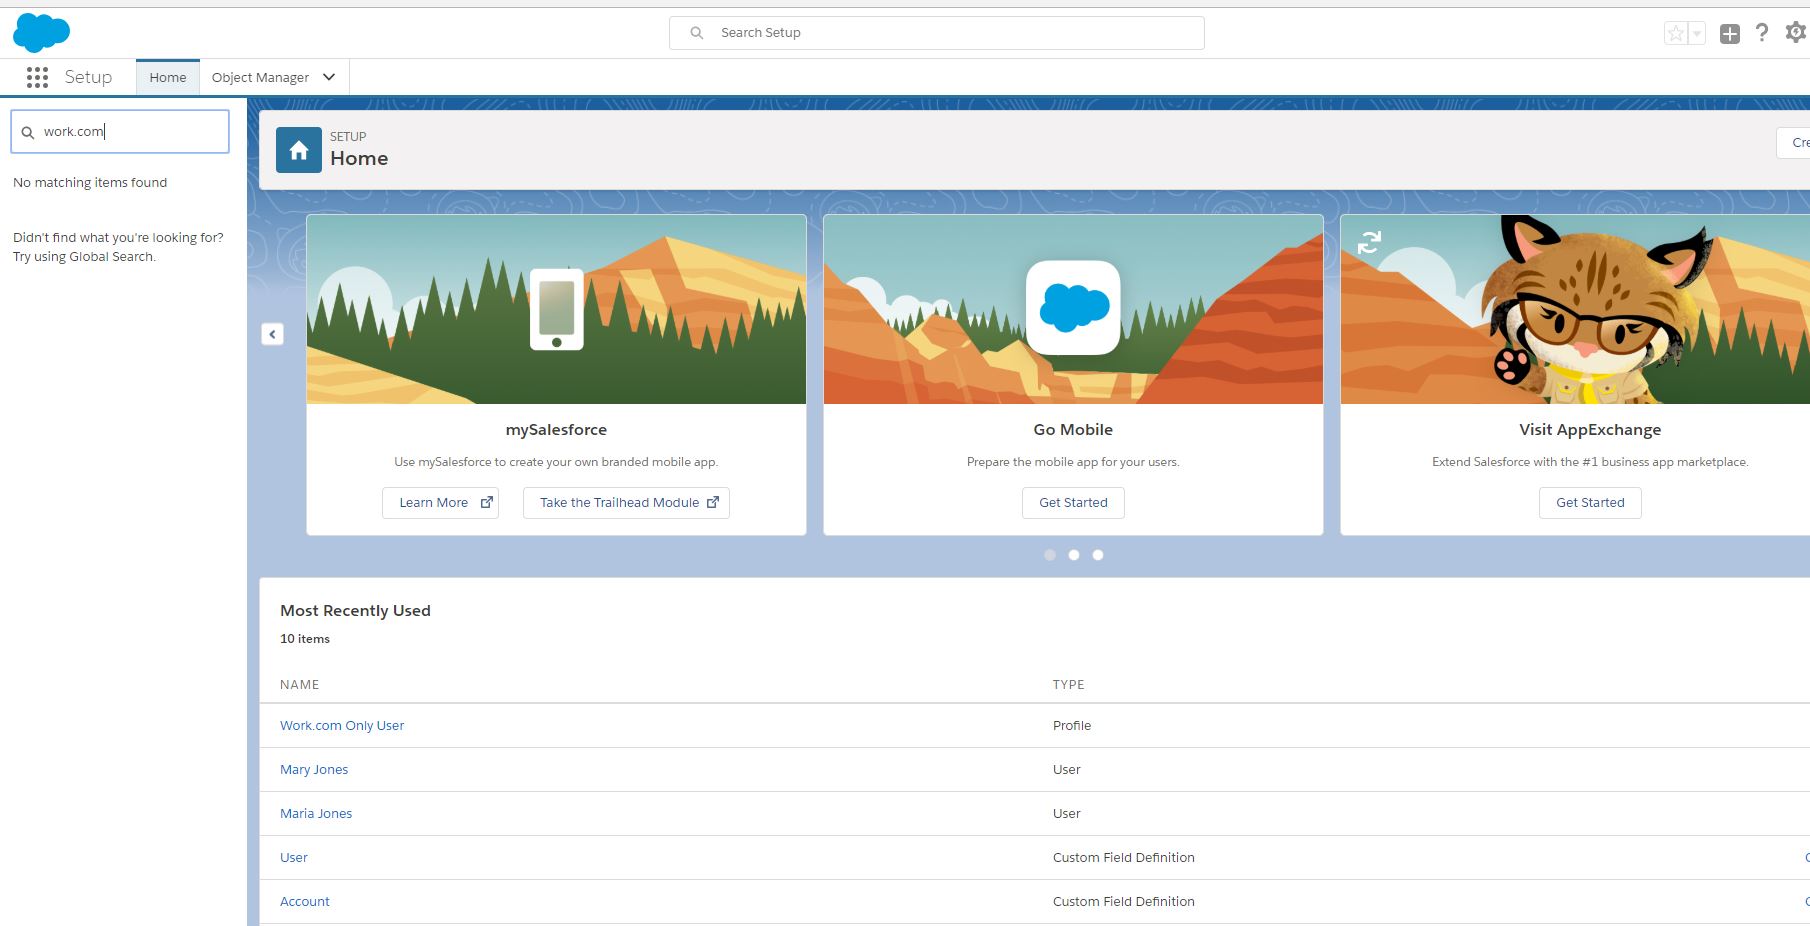Select the first carousel page dot
This screenshot has width=1810, height=926.
point(1049,555)
